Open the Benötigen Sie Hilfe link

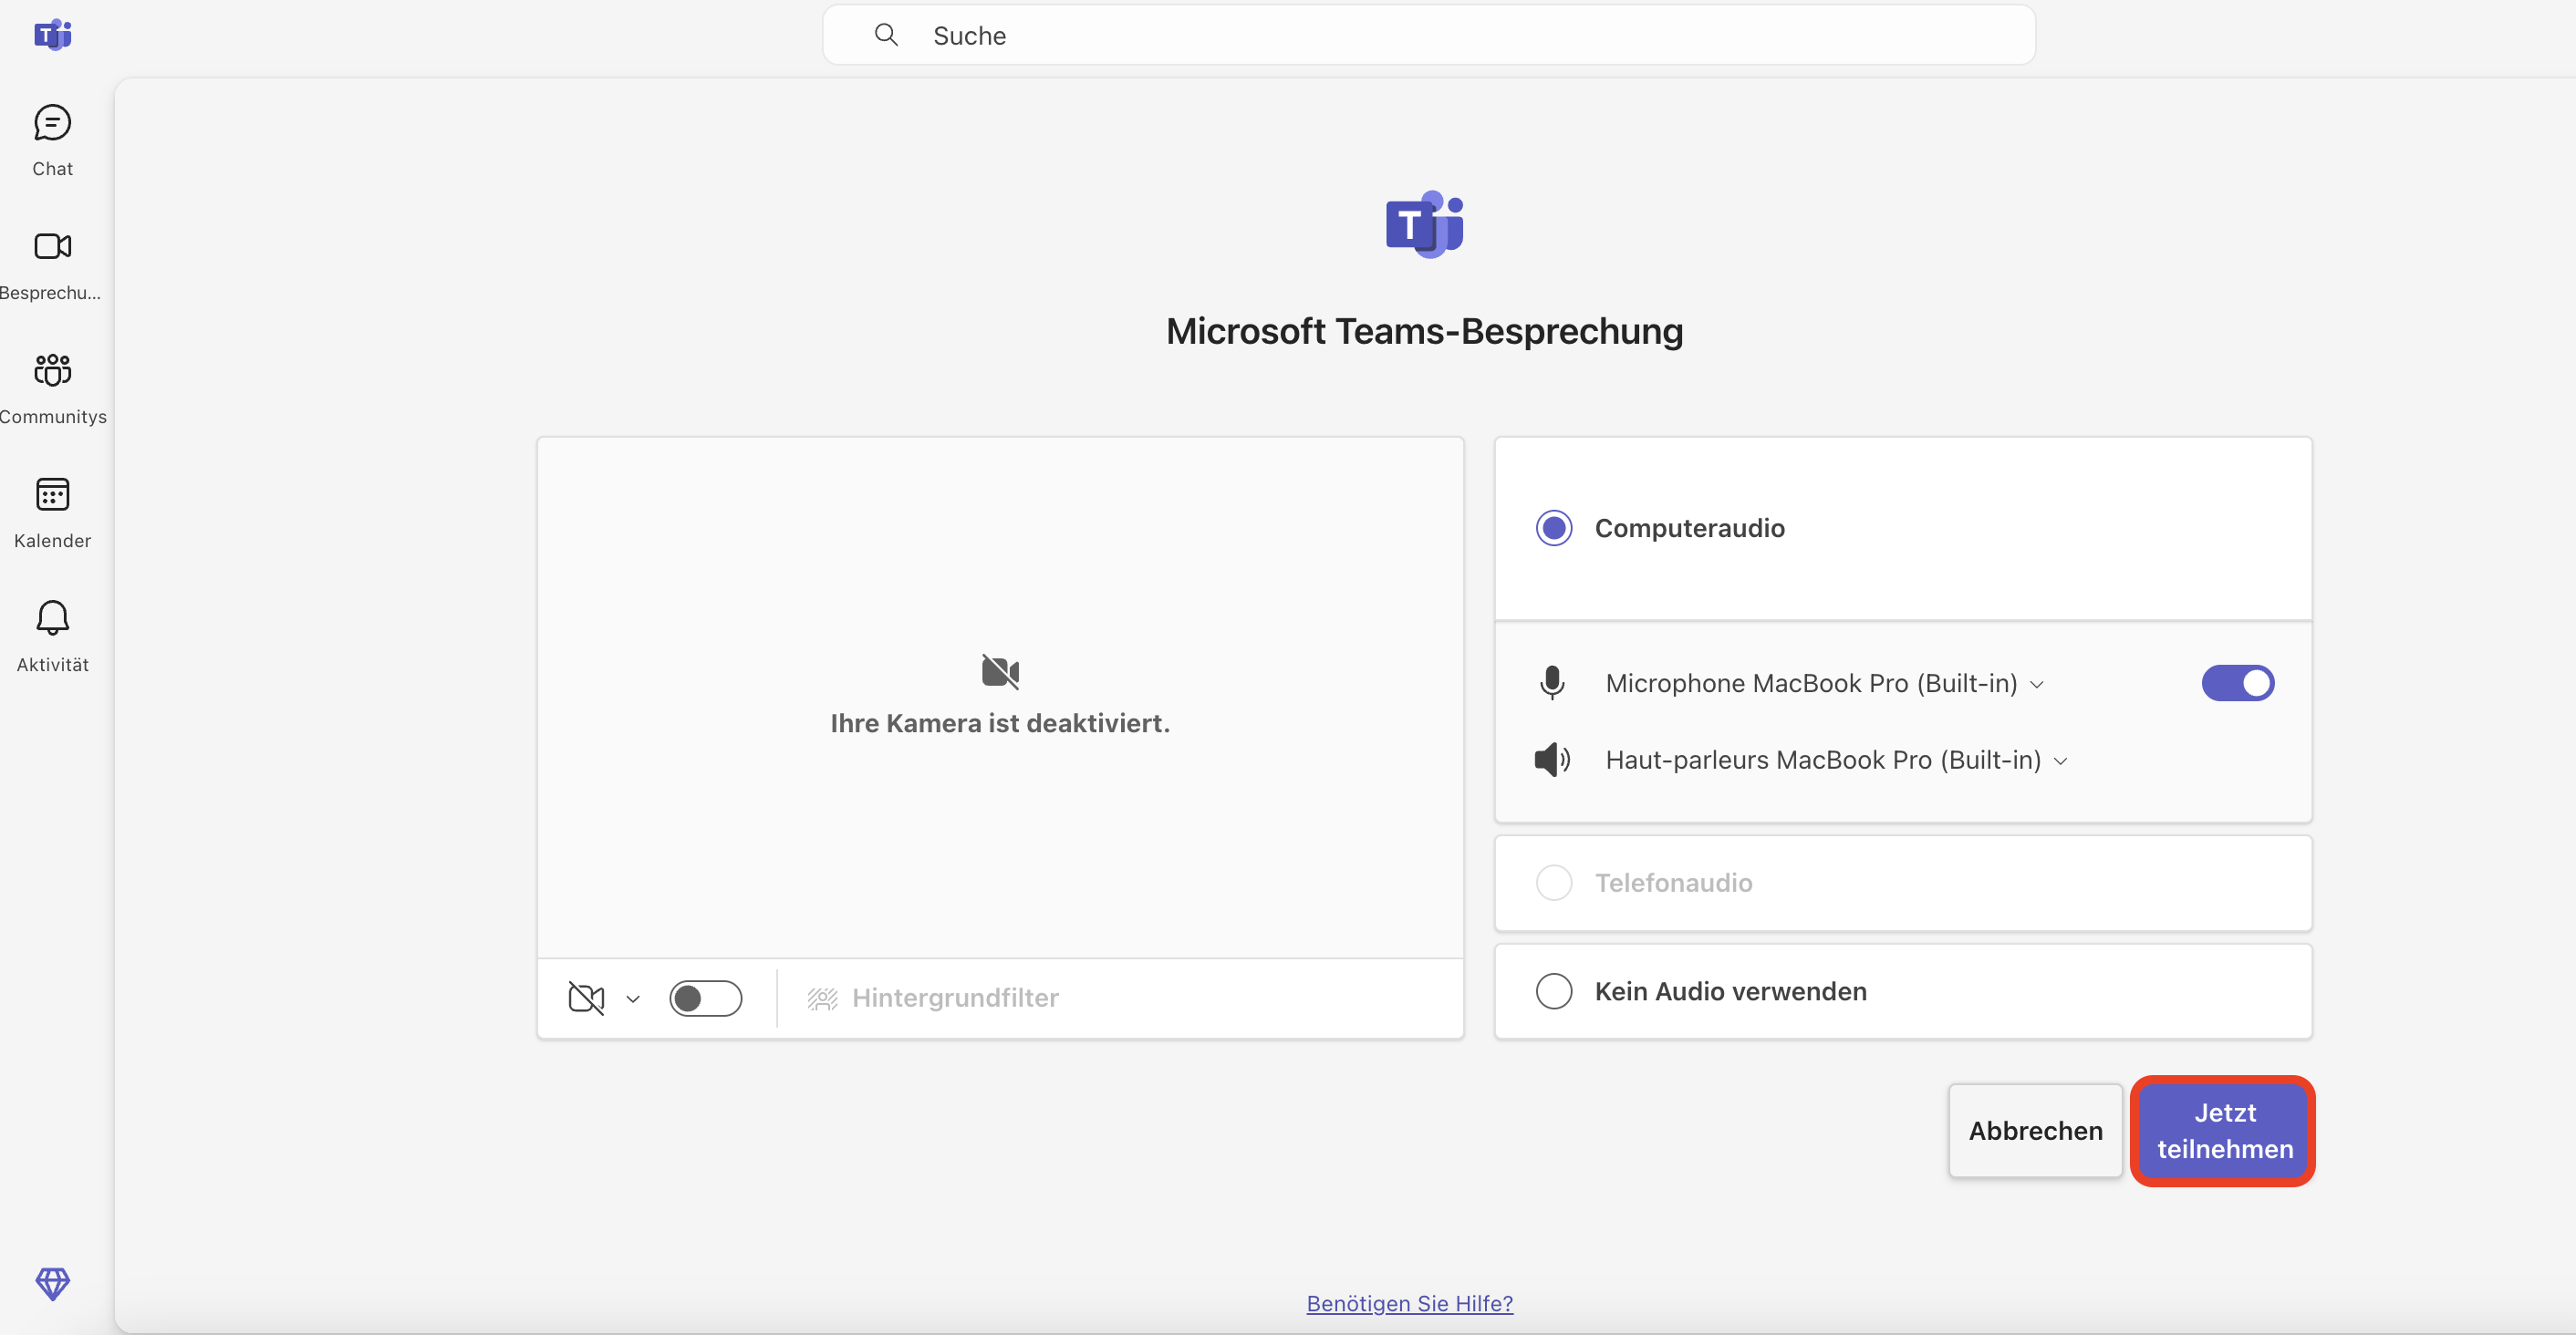[1409, 1303]
